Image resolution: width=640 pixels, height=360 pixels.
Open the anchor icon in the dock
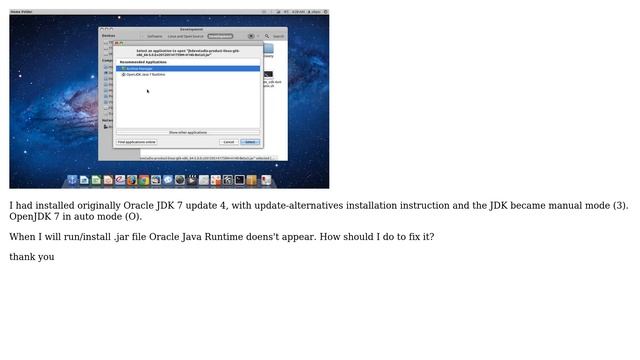(x=72, y=180)
